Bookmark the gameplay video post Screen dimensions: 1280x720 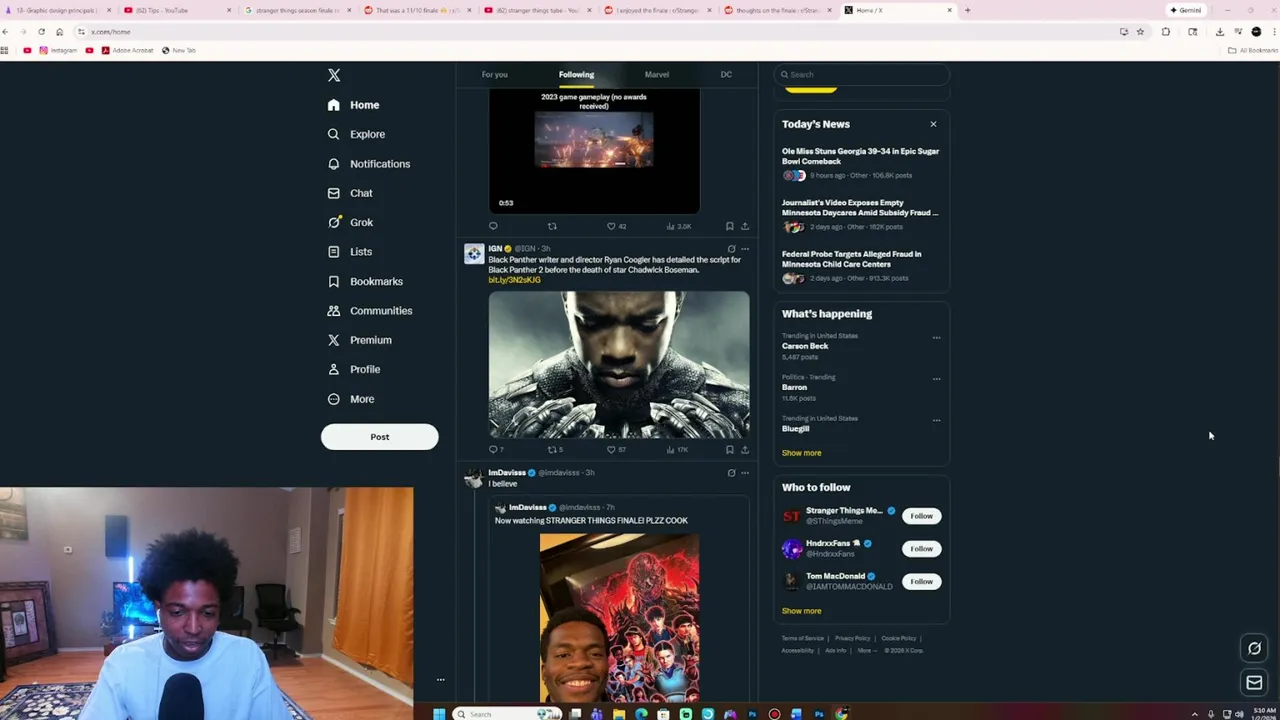tap(729, 226)
